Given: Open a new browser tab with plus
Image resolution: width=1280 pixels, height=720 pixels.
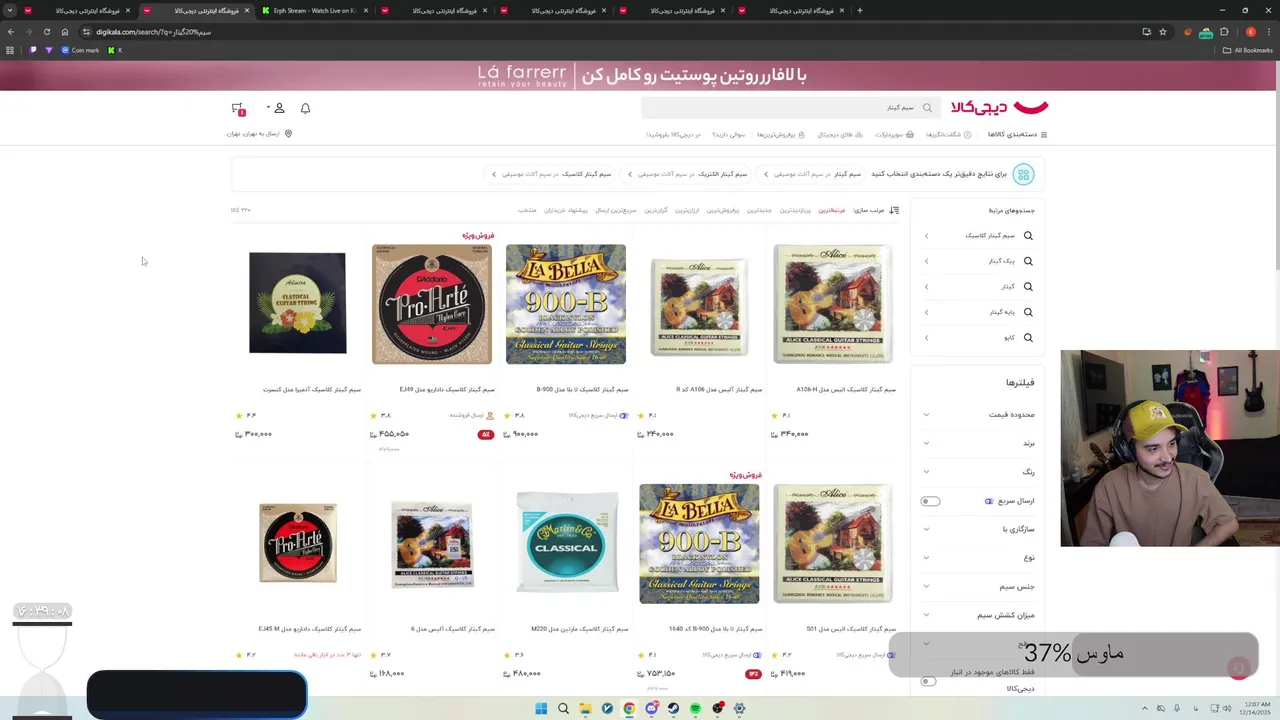Looking at the screenshot, I should (860, 11).
